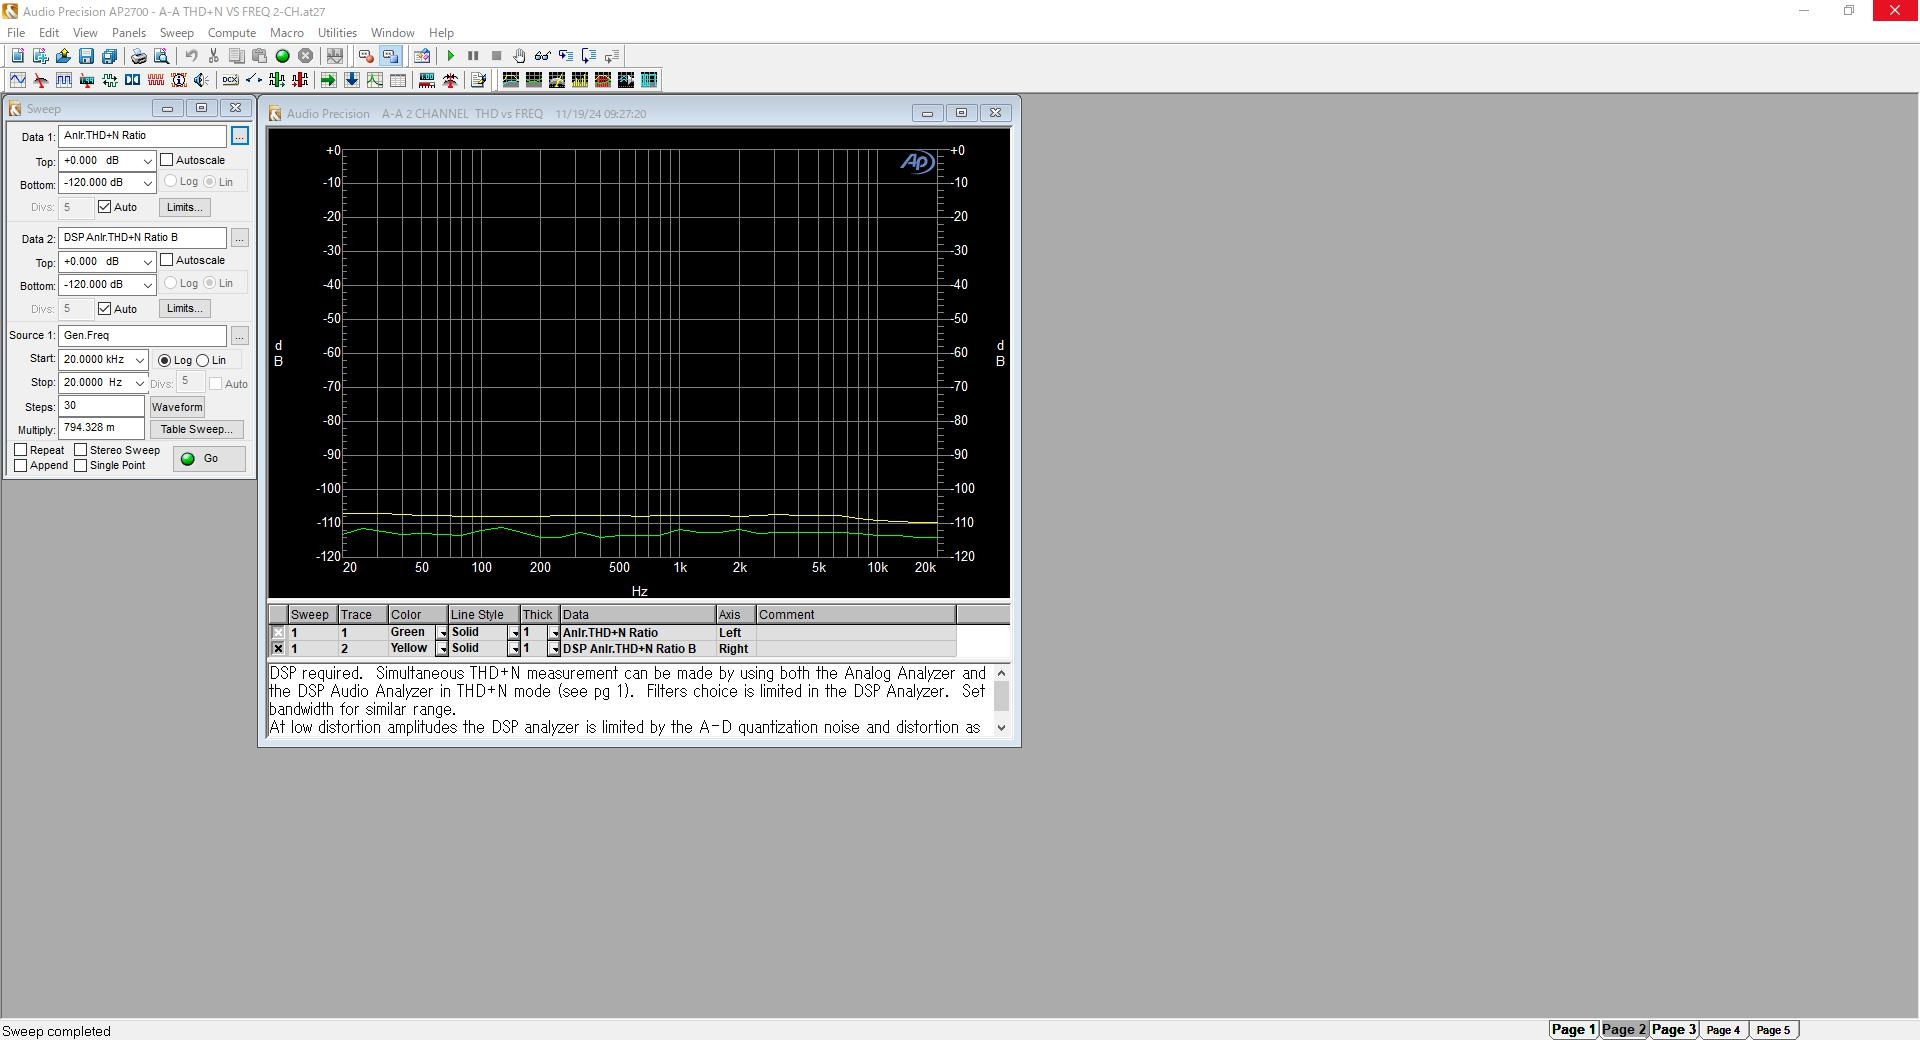1920x1040 pixels.
Task: Open the Data Editor table icon
Action: [x=397, y=80]
